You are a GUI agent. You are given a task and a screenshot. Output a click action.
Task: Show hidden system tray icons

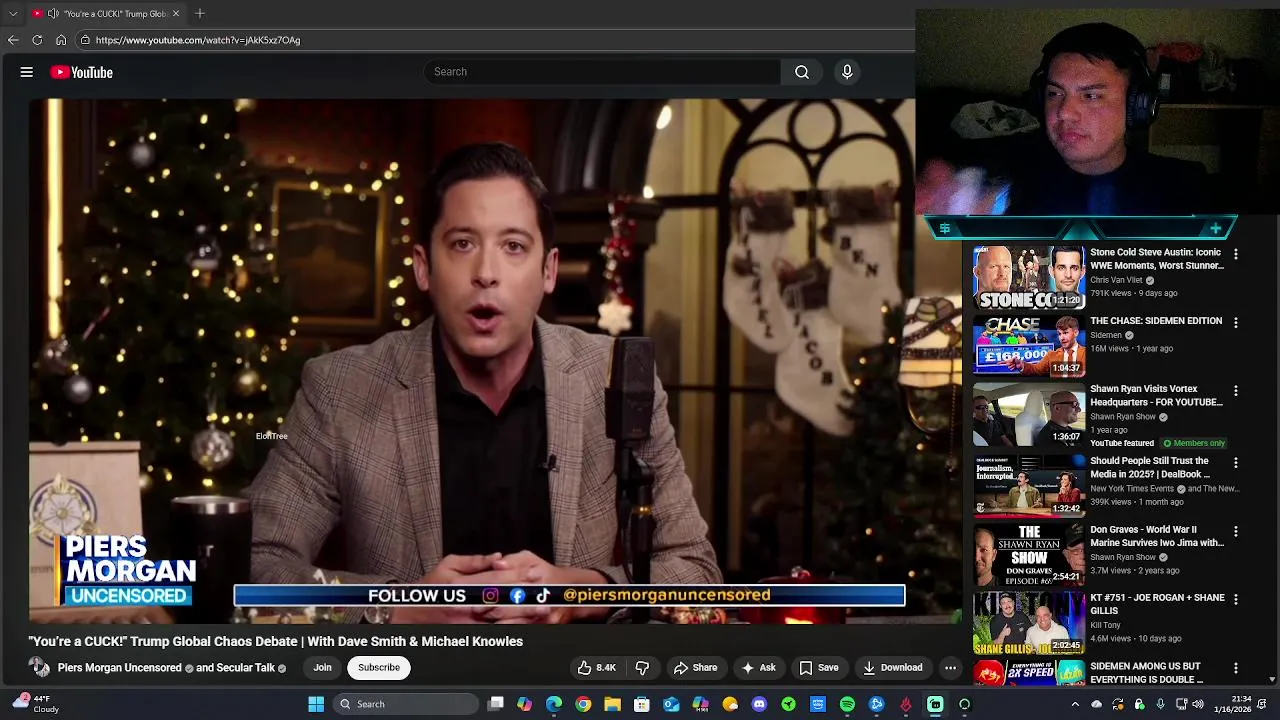pos(1075,704)
